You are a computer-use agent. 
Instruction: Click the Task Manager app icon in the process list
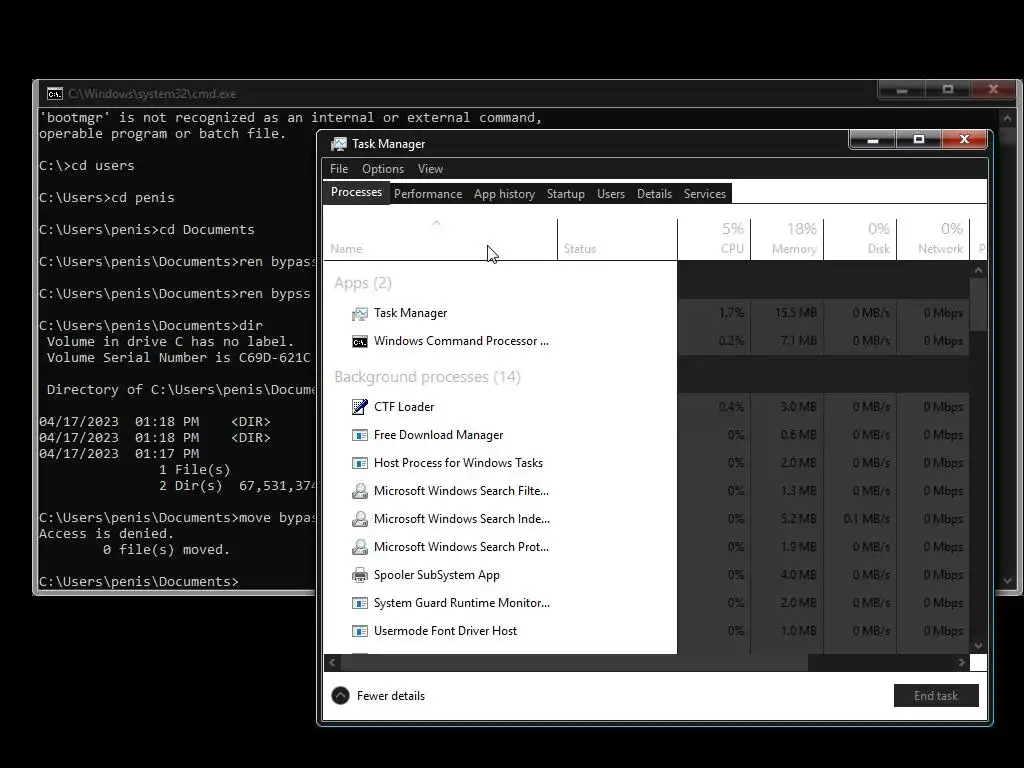(359, 313)
